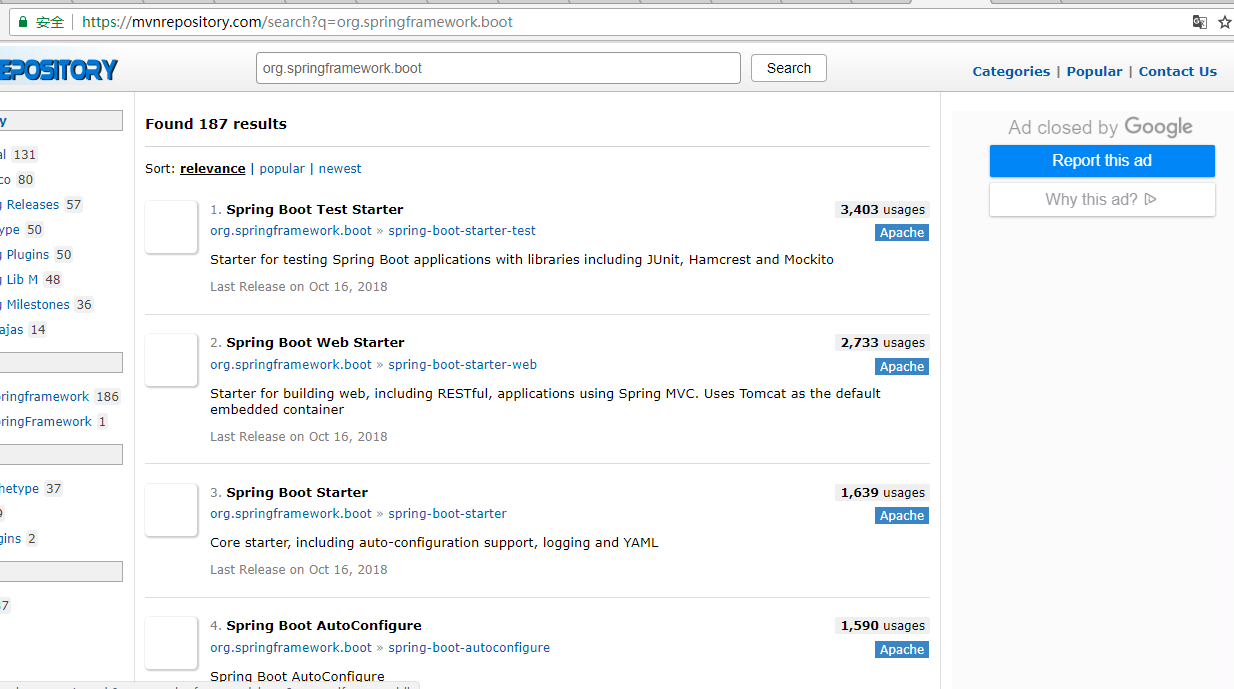Open the Spring Boot AutoConfigure thumbnail
This screenshot has height=689, width=1234.
[x=171, y=643]
